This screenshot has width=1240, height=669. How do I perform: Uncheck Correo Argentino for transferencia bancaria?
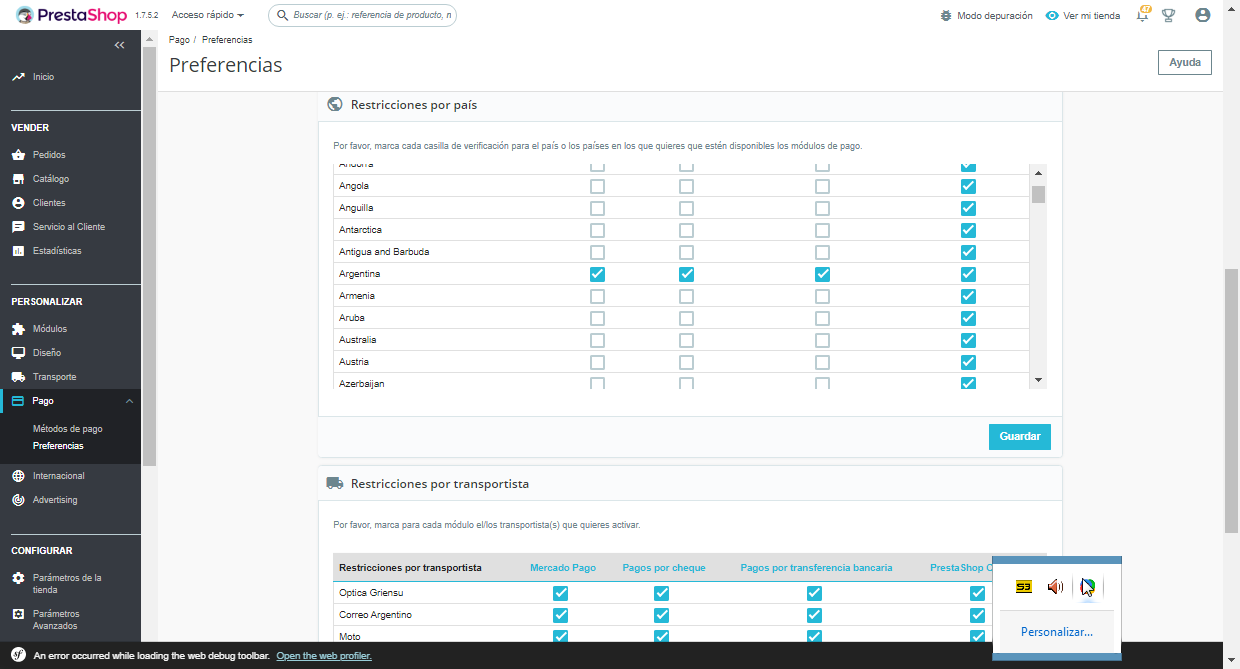(814, 615)
